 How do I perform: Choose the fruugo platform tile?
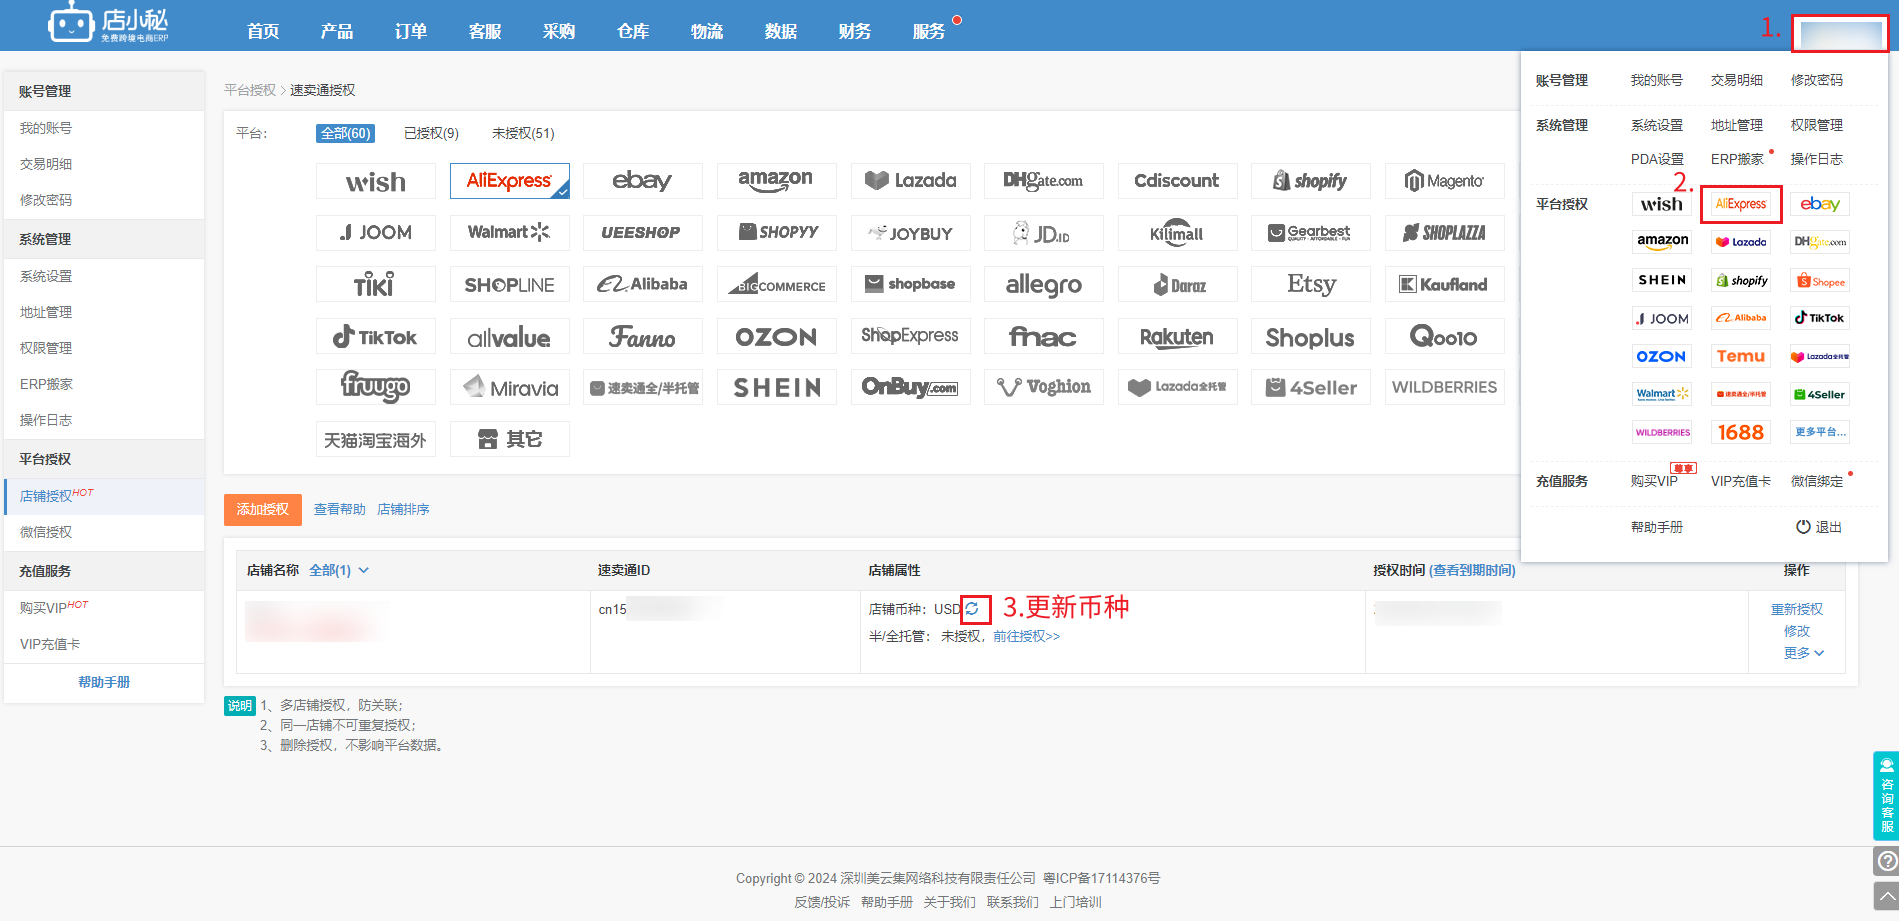(x=376, y=388)
